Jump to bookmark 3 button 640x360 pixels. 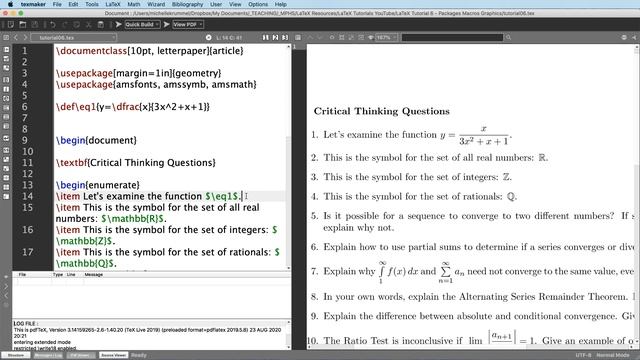pos(285,38)
